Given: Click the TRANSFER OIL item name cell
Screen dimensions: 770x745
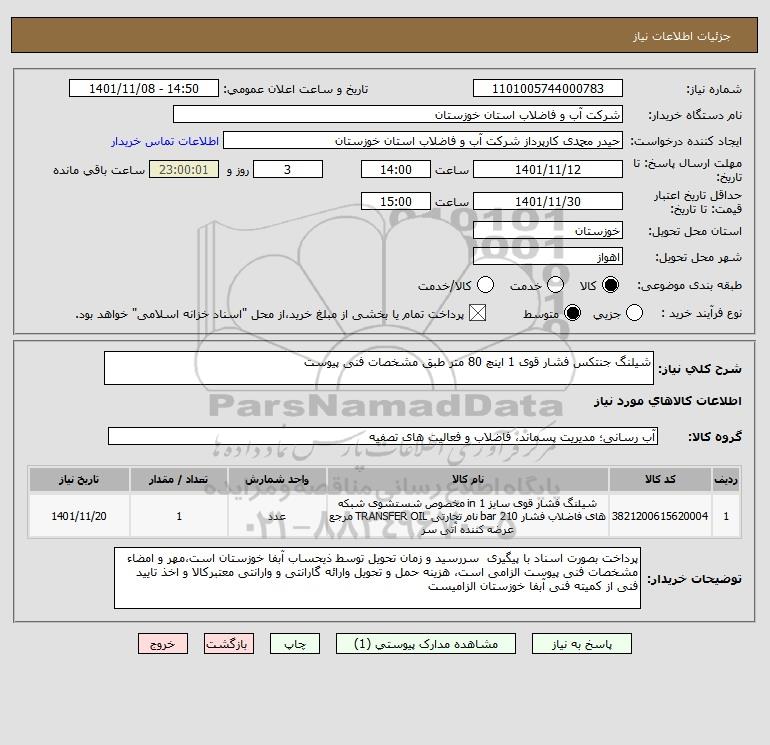Looking at the screenshot, I should 468,516.
